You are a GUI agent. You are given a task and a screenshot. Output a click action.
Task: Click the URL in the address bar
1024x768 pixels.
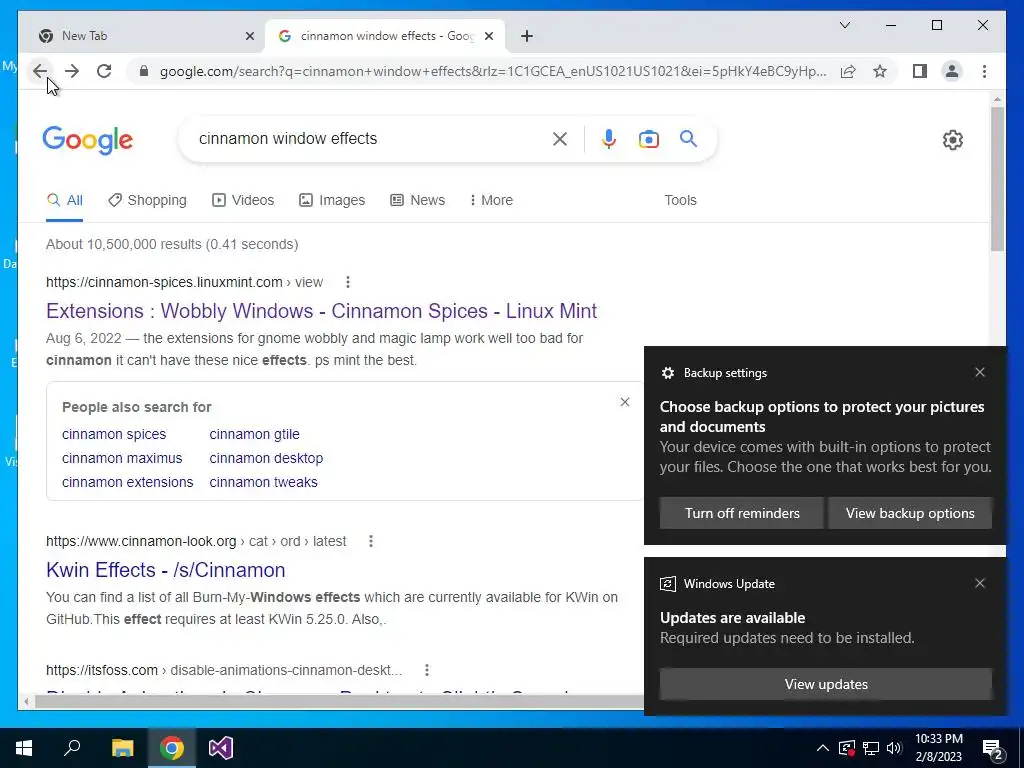493,71
